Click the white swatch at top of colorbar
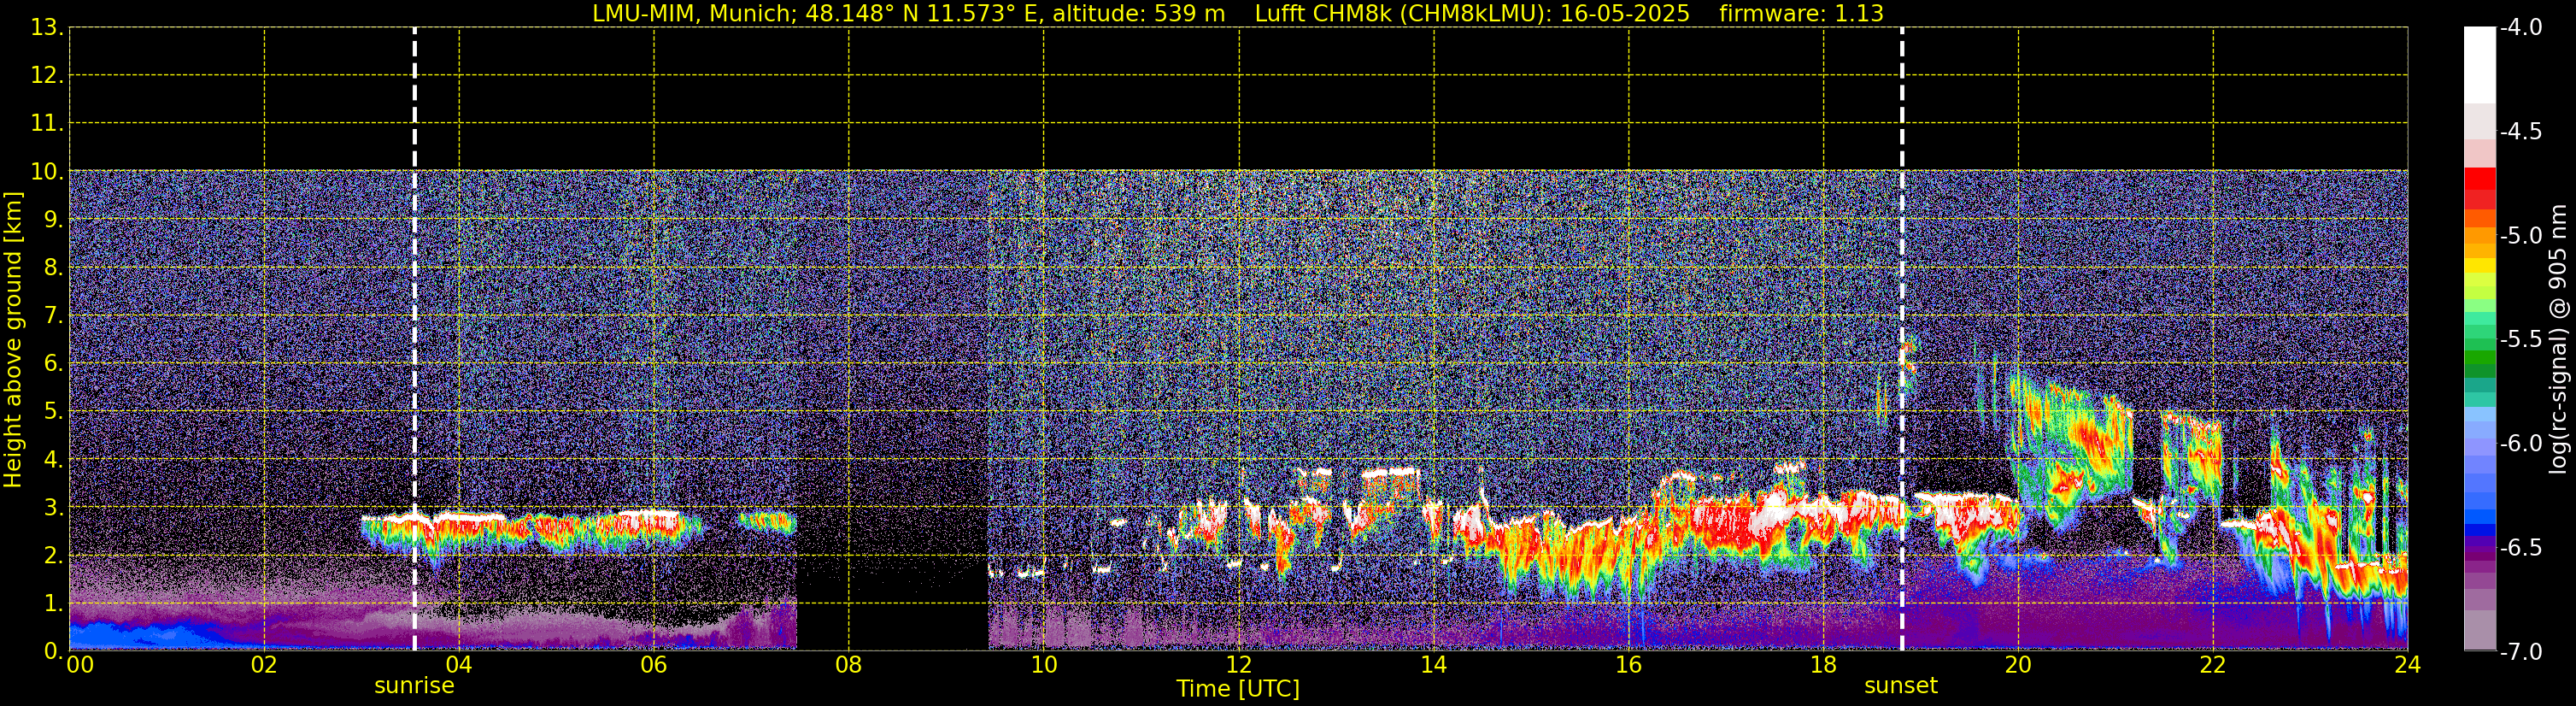 [x=2479, y=65]
